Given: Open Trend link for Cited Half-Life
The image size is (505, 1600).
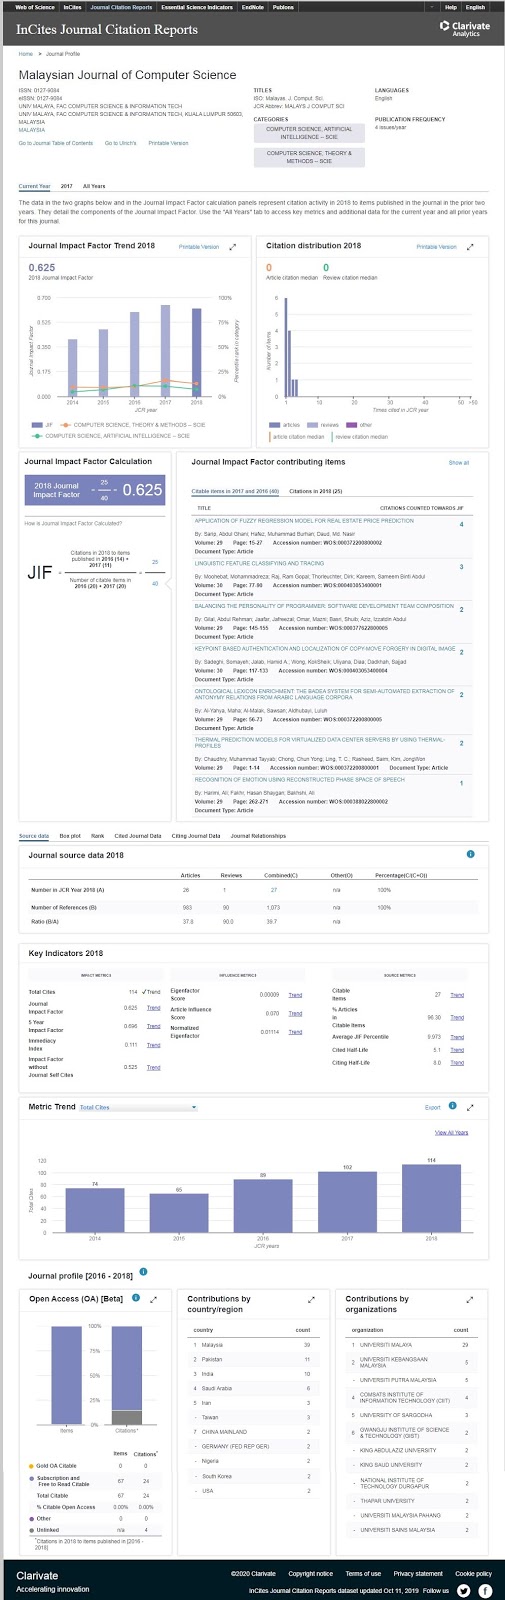Looking at the screenshot, I should point(457,1050).
